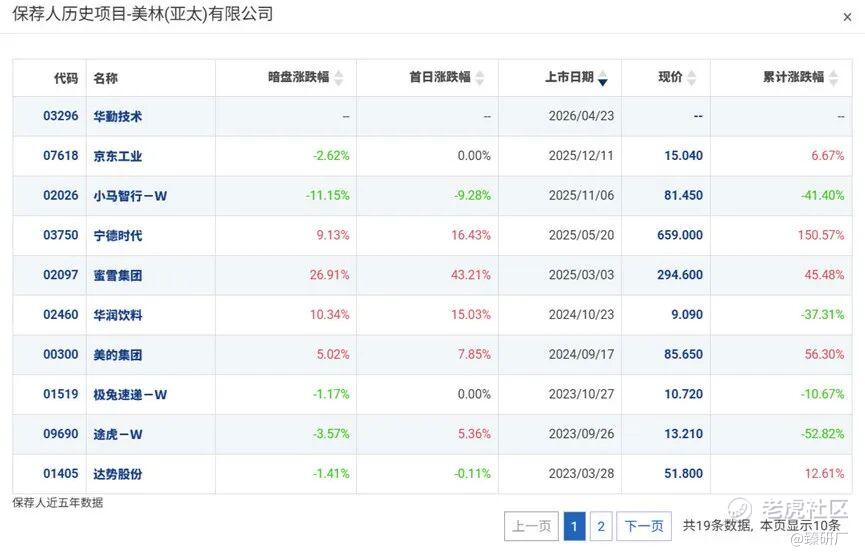
Task: Open stock 京东工业
Action: point(118,156)
